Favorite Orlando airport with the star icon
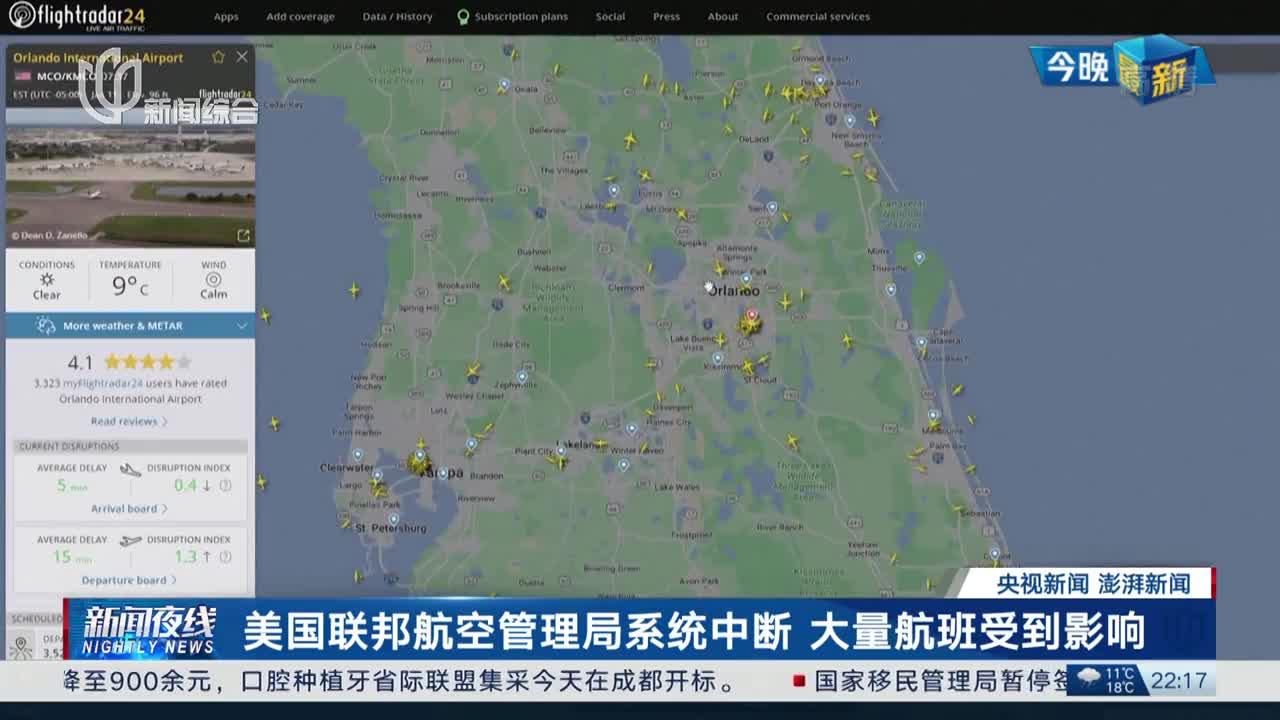Screen dimensions: 1280x720 (218, 57)
